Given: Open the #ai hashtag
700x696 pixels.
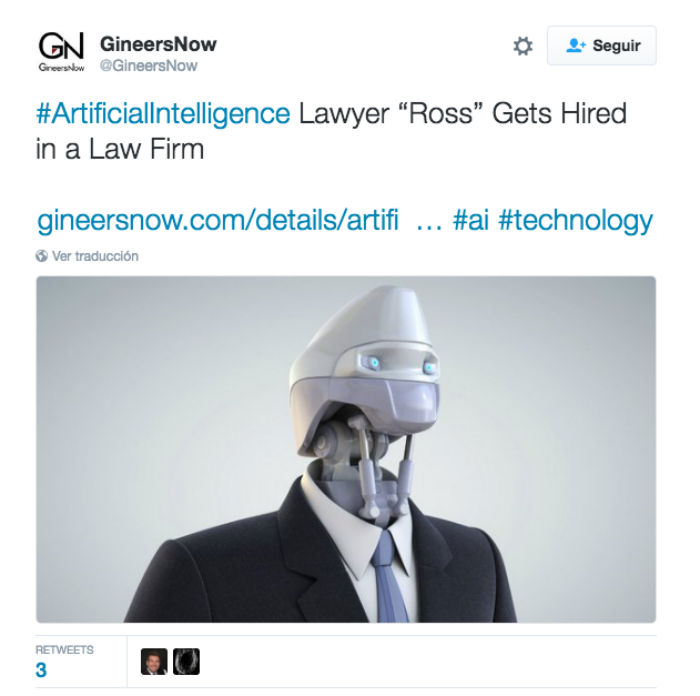Looking at the screenshot, I should tap(471, 220).
